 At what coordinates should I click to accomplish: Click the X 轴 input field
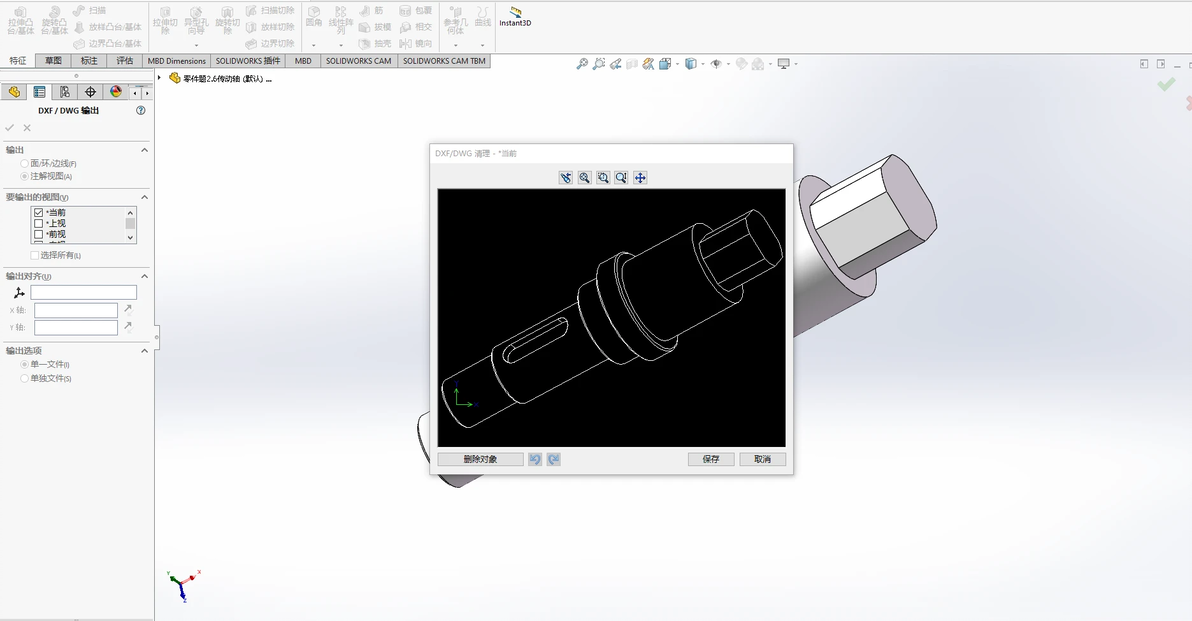[76, 310]
